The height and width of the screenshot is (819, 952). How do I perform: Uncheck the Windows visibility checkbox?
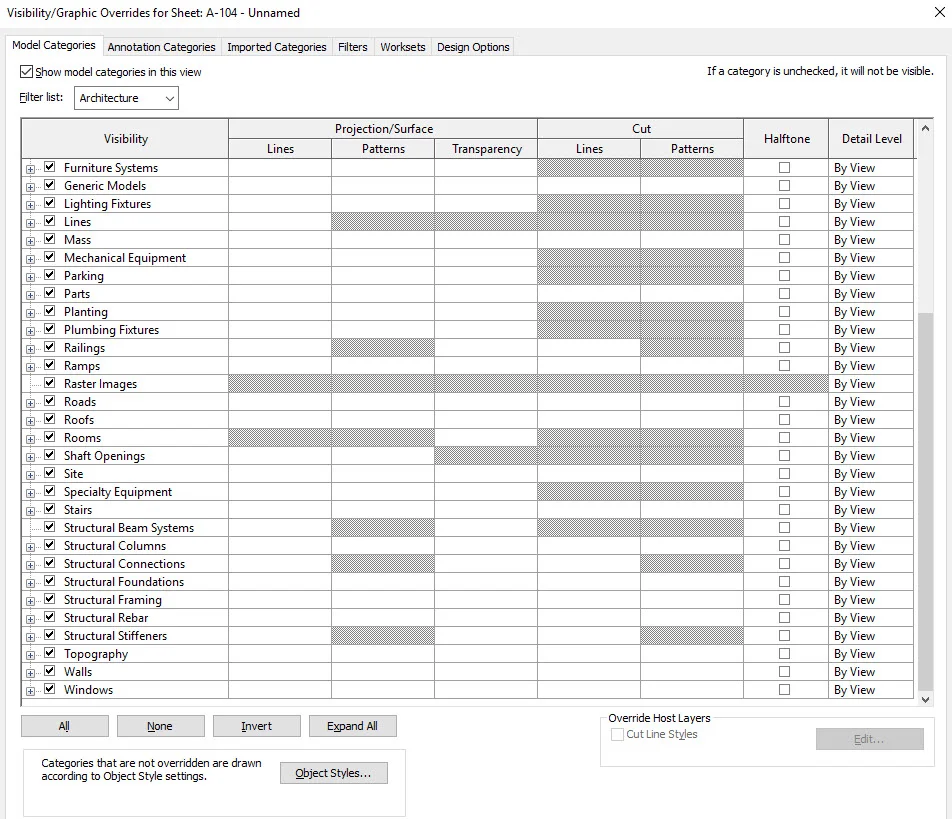[x=50, y=689]
